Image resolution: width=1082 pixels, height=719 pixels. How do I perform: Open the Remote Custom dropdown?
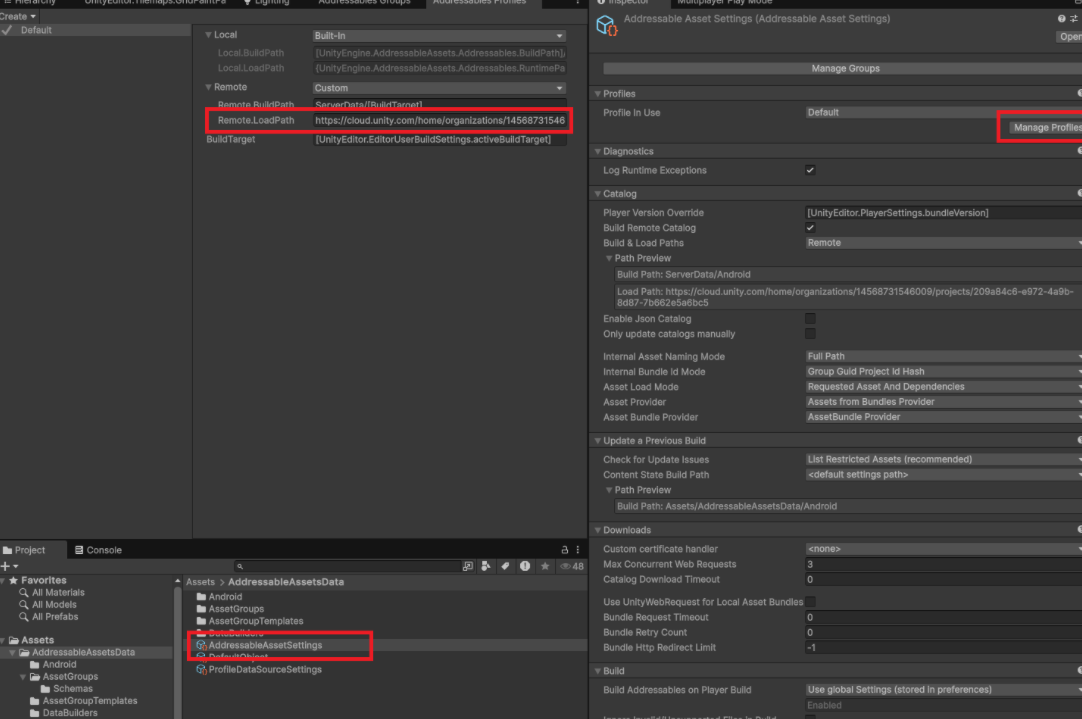coord(439,88)
